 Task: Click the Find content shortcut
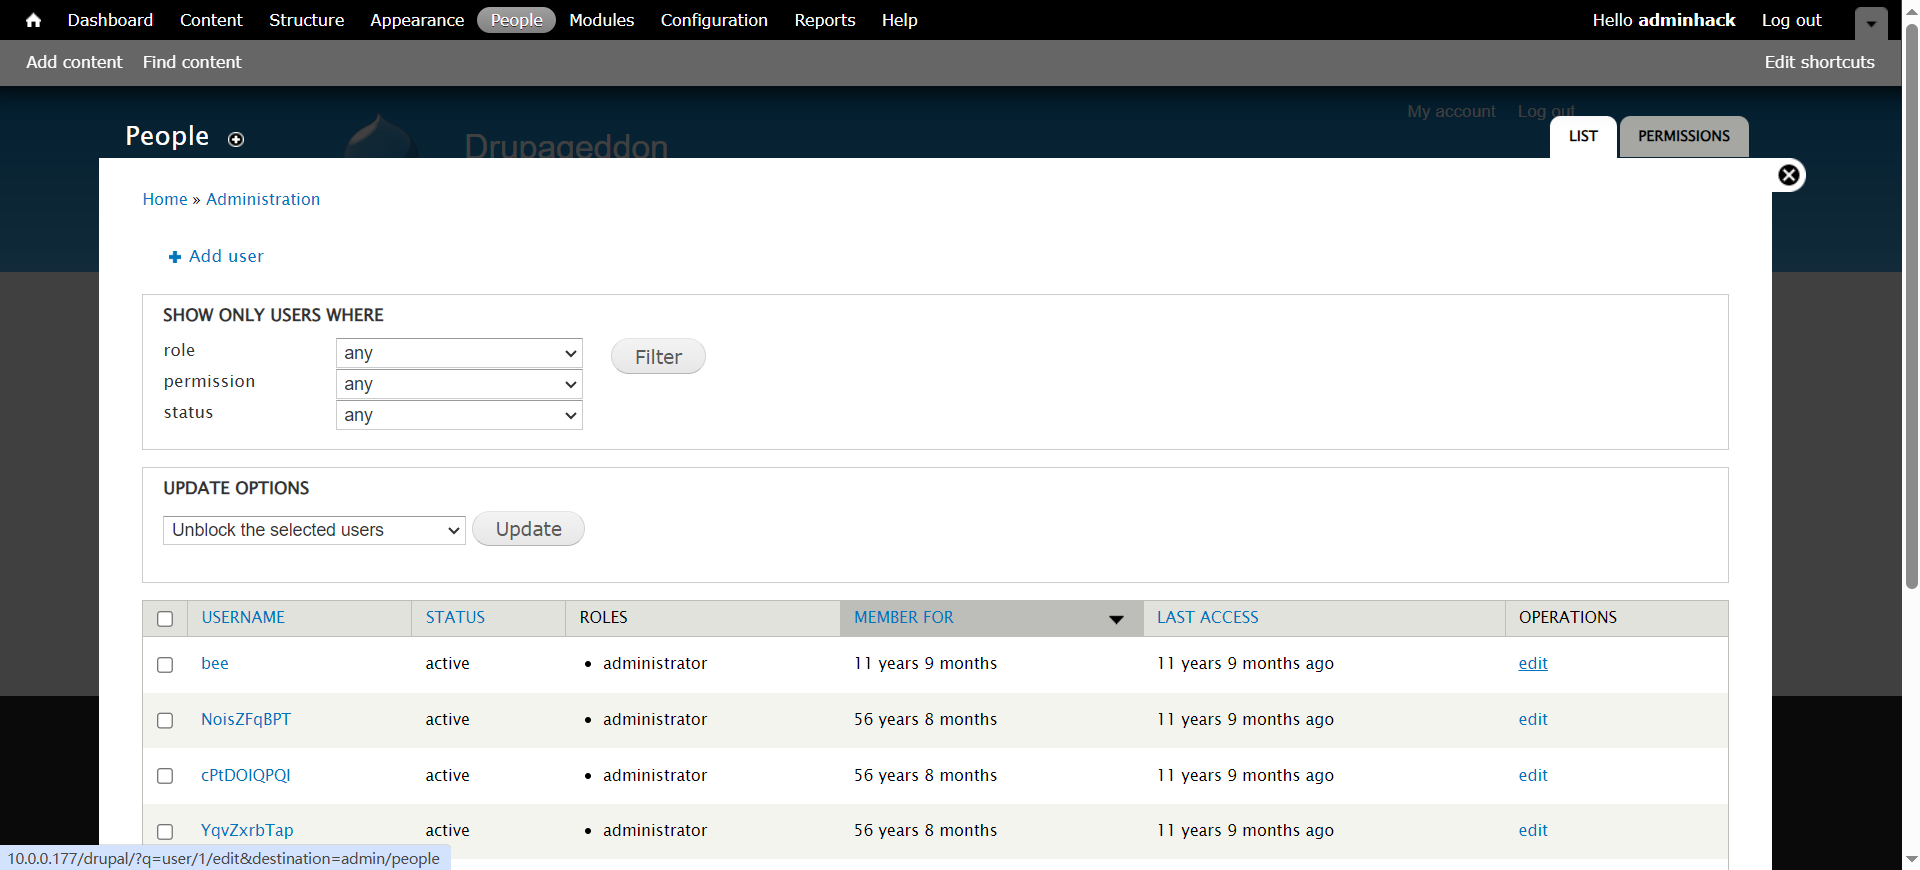[x=192, y=62]
